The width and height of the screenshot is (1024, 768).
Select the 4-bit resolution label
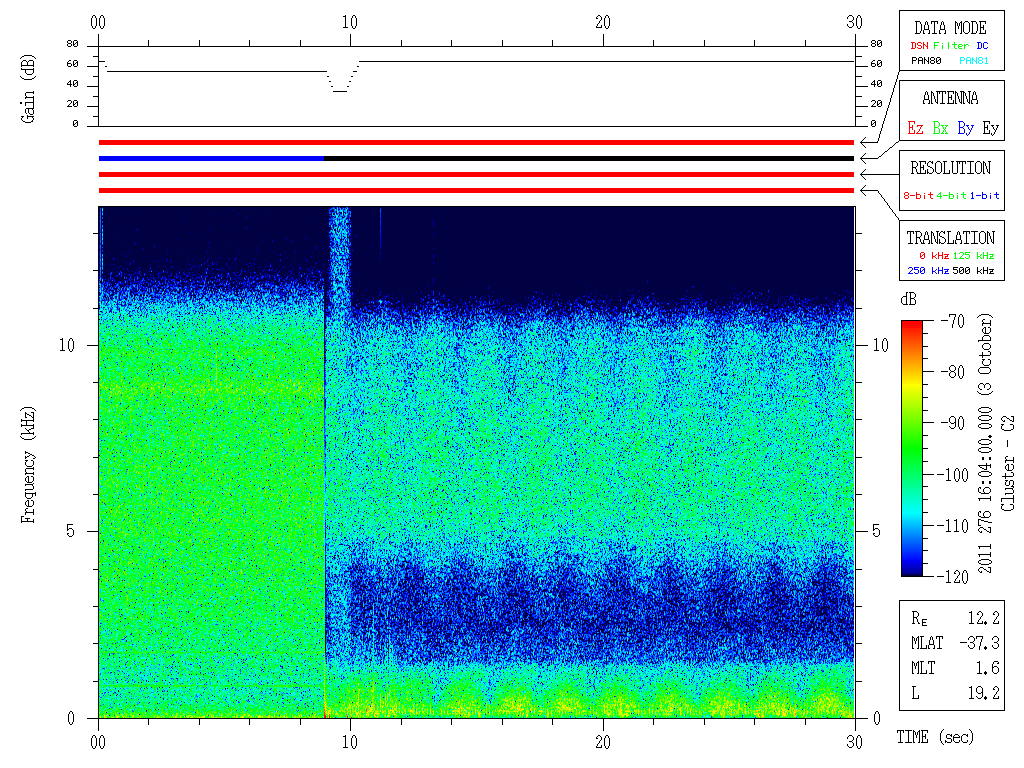pyautogui.click(x=951, y=195)
